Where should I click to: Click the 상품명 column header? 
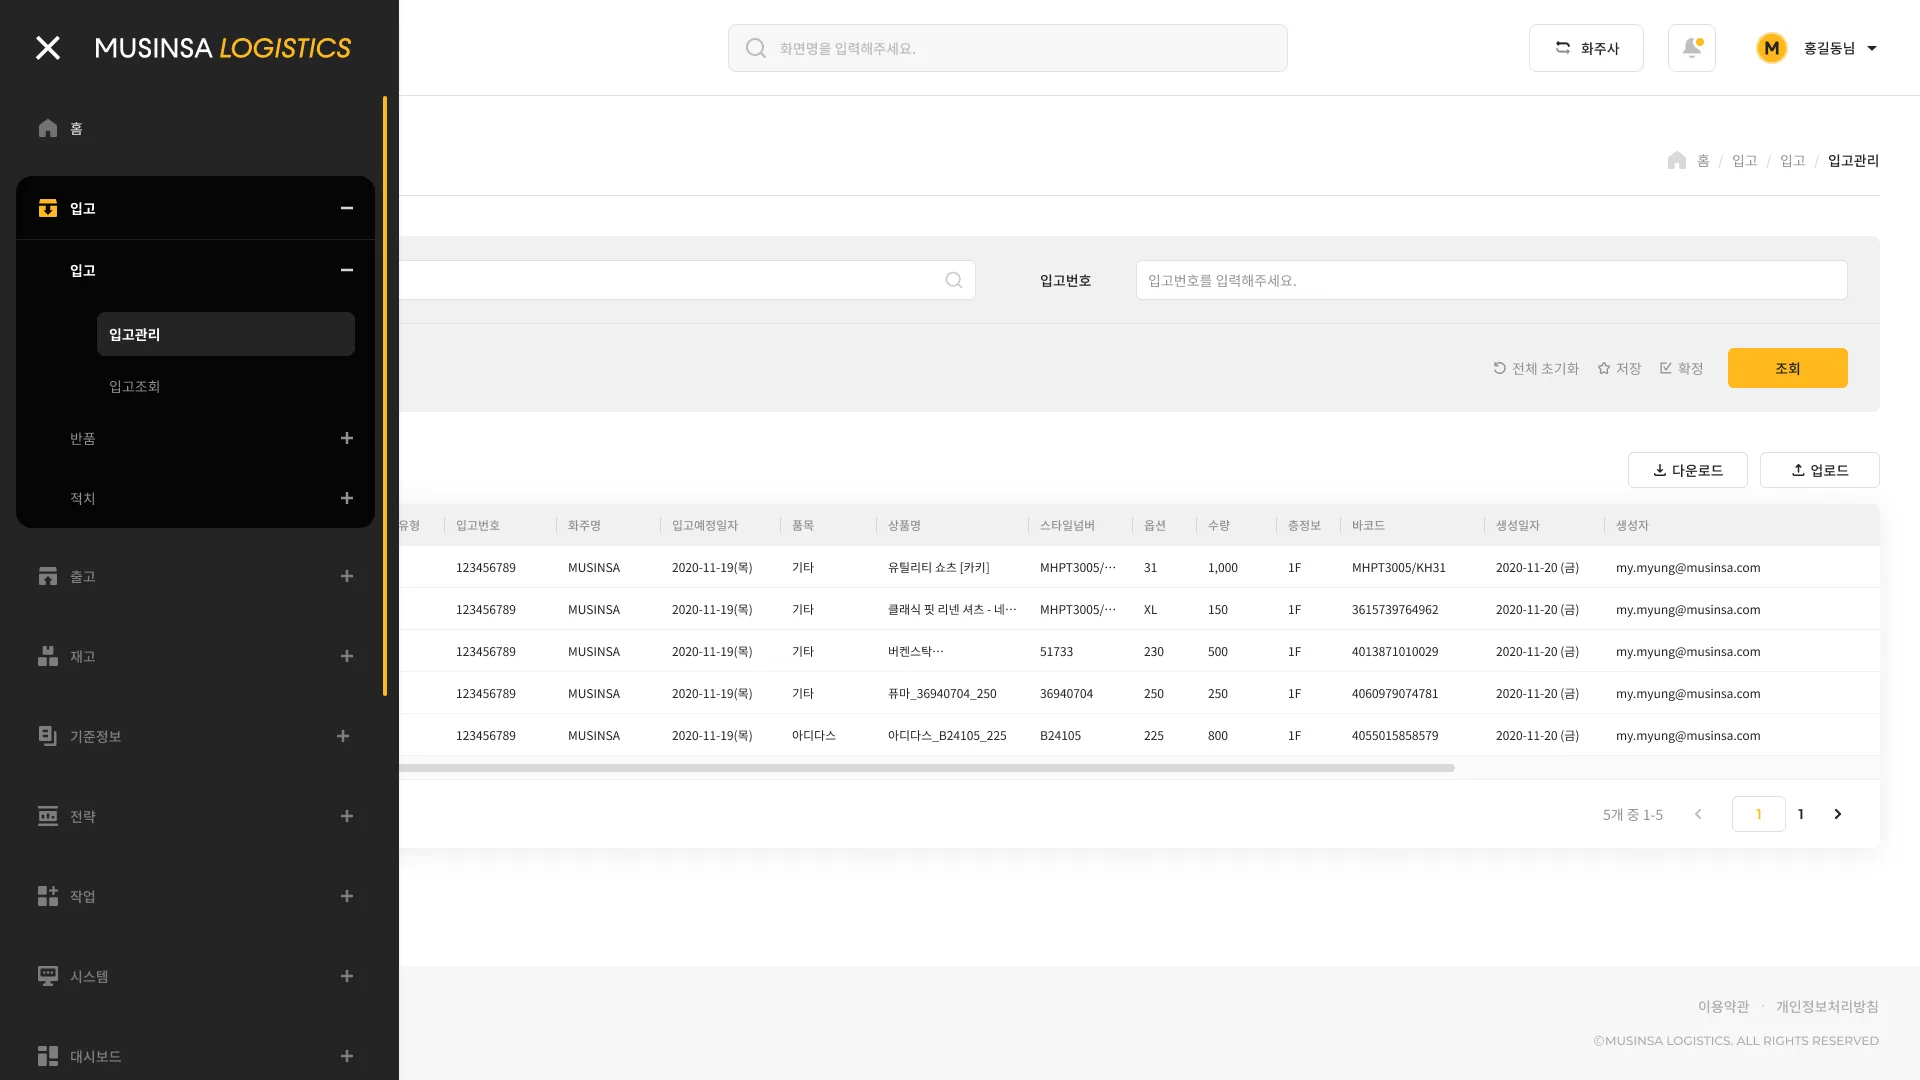[905, 525]
